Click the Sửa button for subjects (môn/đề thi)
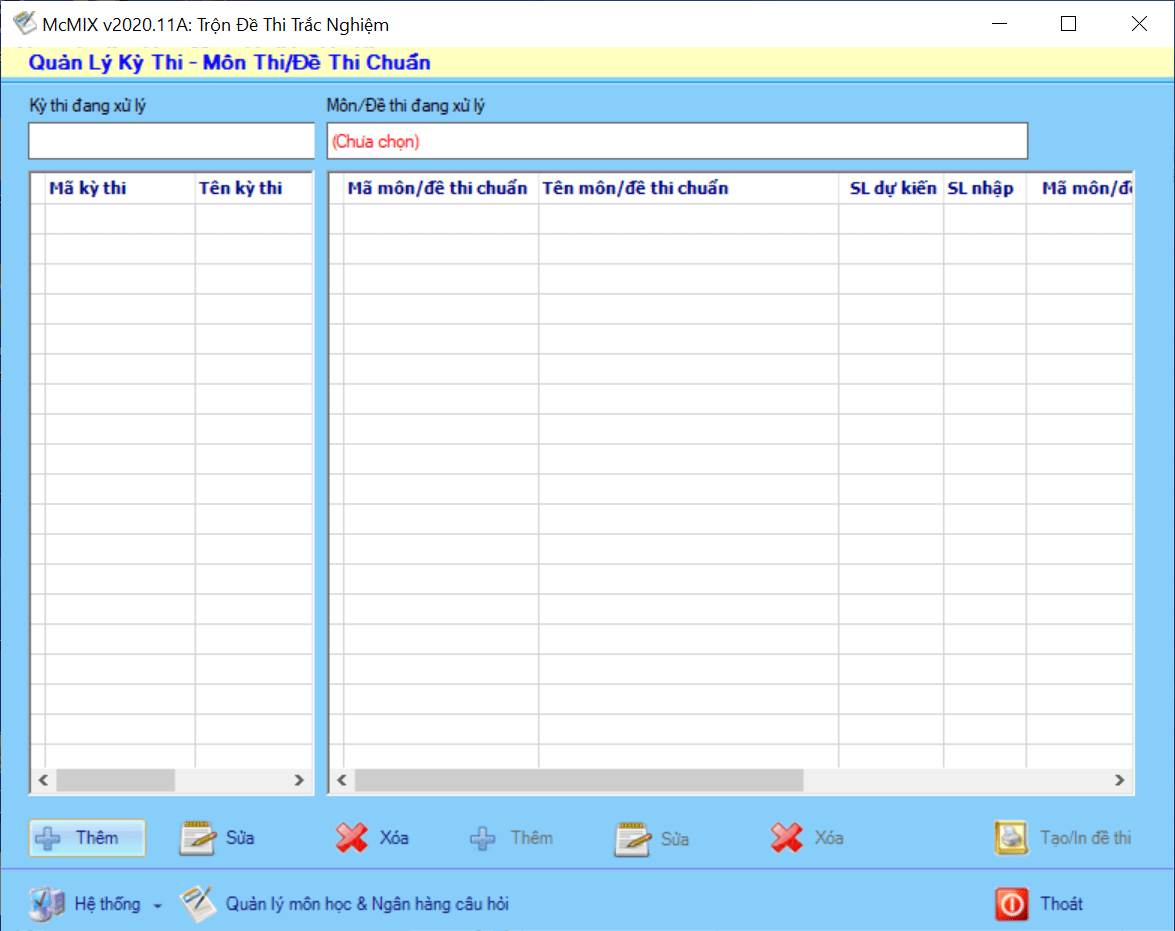Viewport: 1175px width, 931px height. 653,838
